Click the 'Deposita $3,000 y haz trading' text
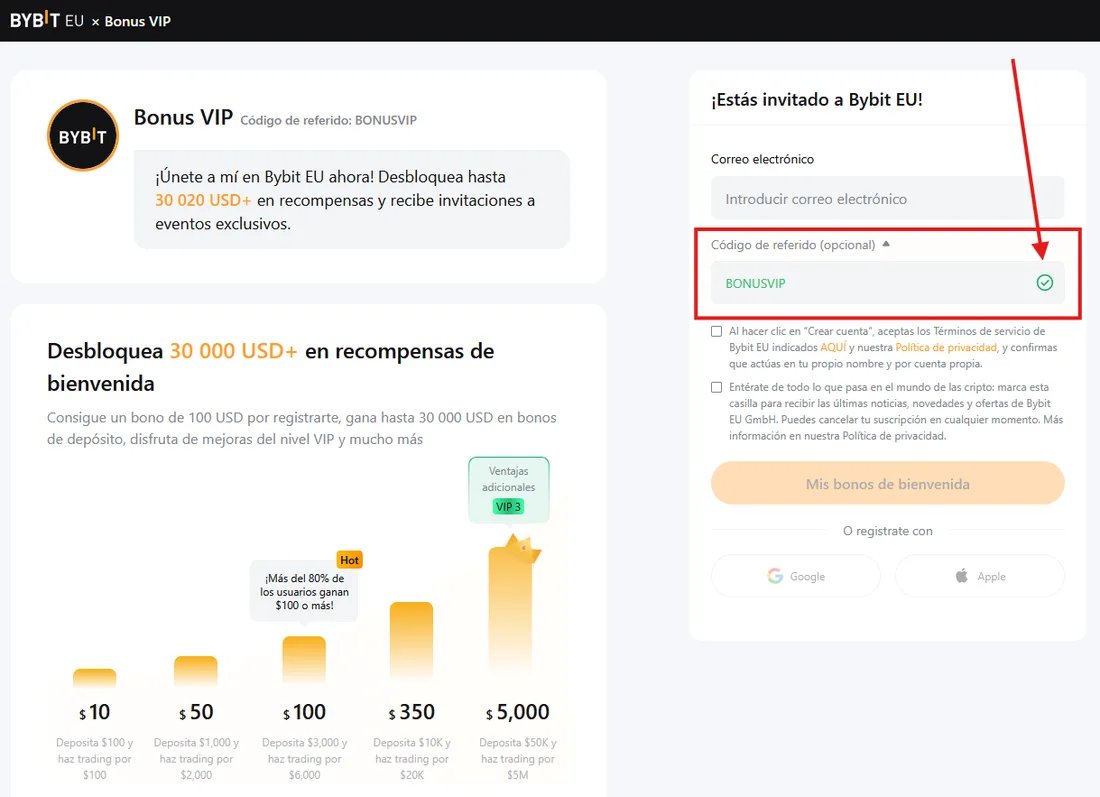 (304, 758)
